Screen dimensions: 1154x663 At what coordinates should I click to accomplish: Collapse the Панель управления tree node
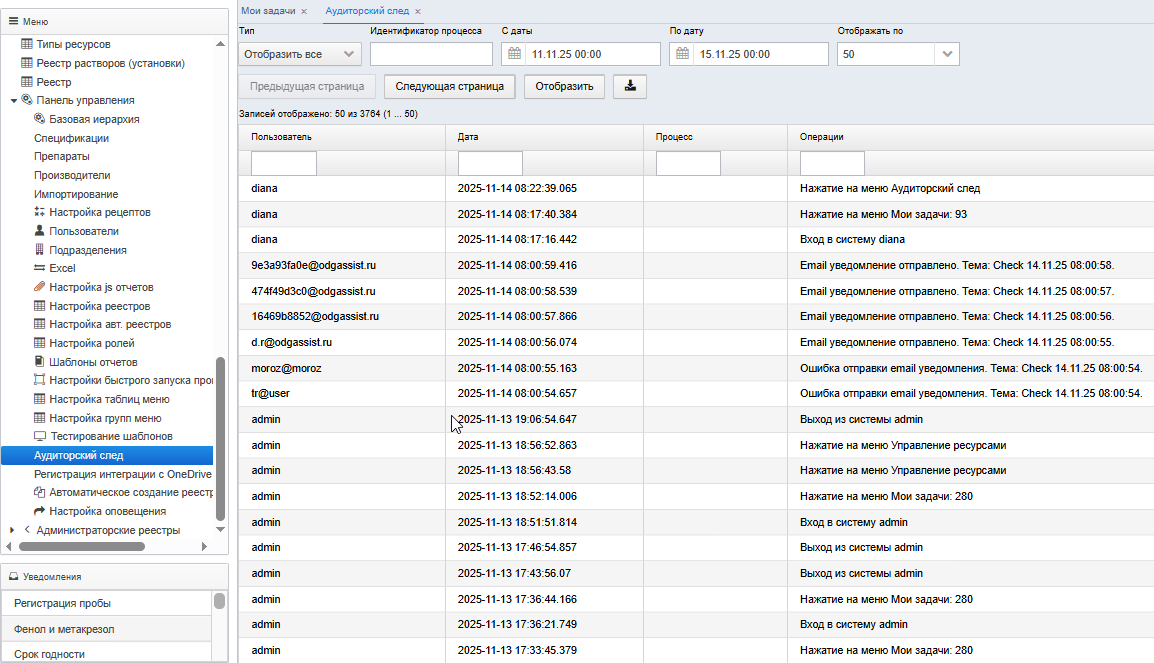click(13, 100)
